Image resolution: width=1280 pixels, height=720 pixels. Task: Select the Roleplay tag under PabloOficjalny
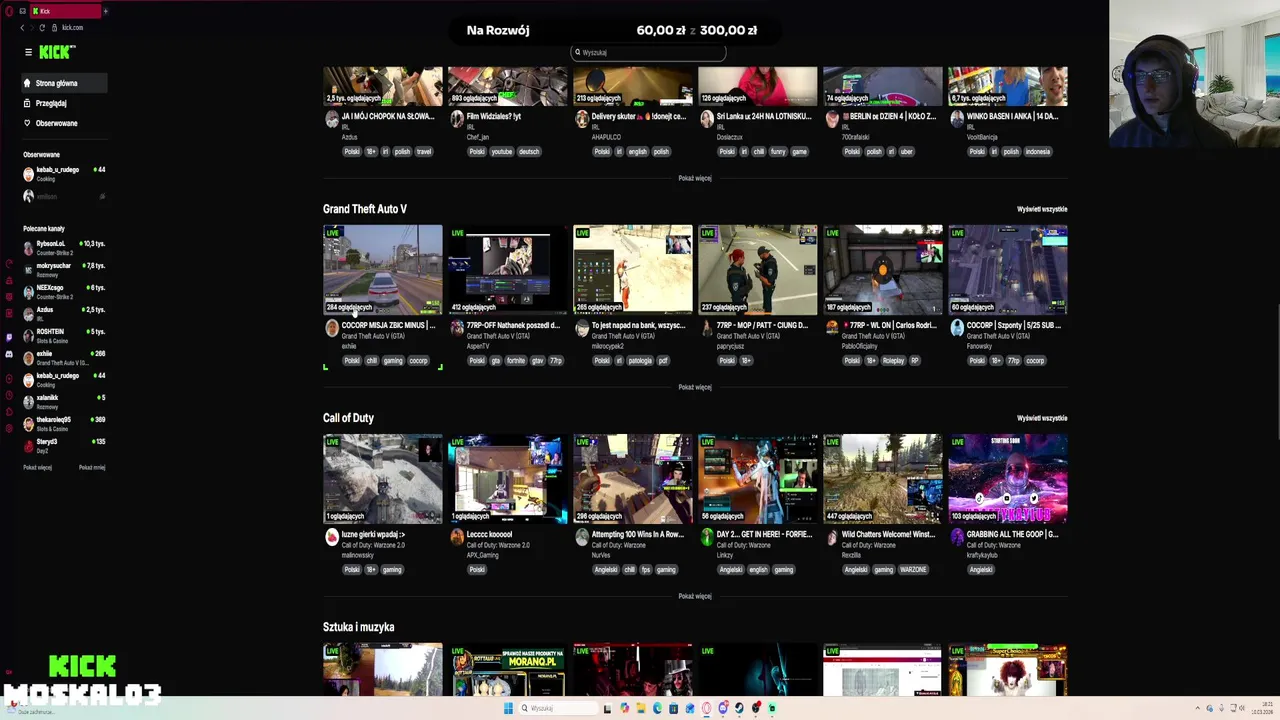click(x=893, y=361)
